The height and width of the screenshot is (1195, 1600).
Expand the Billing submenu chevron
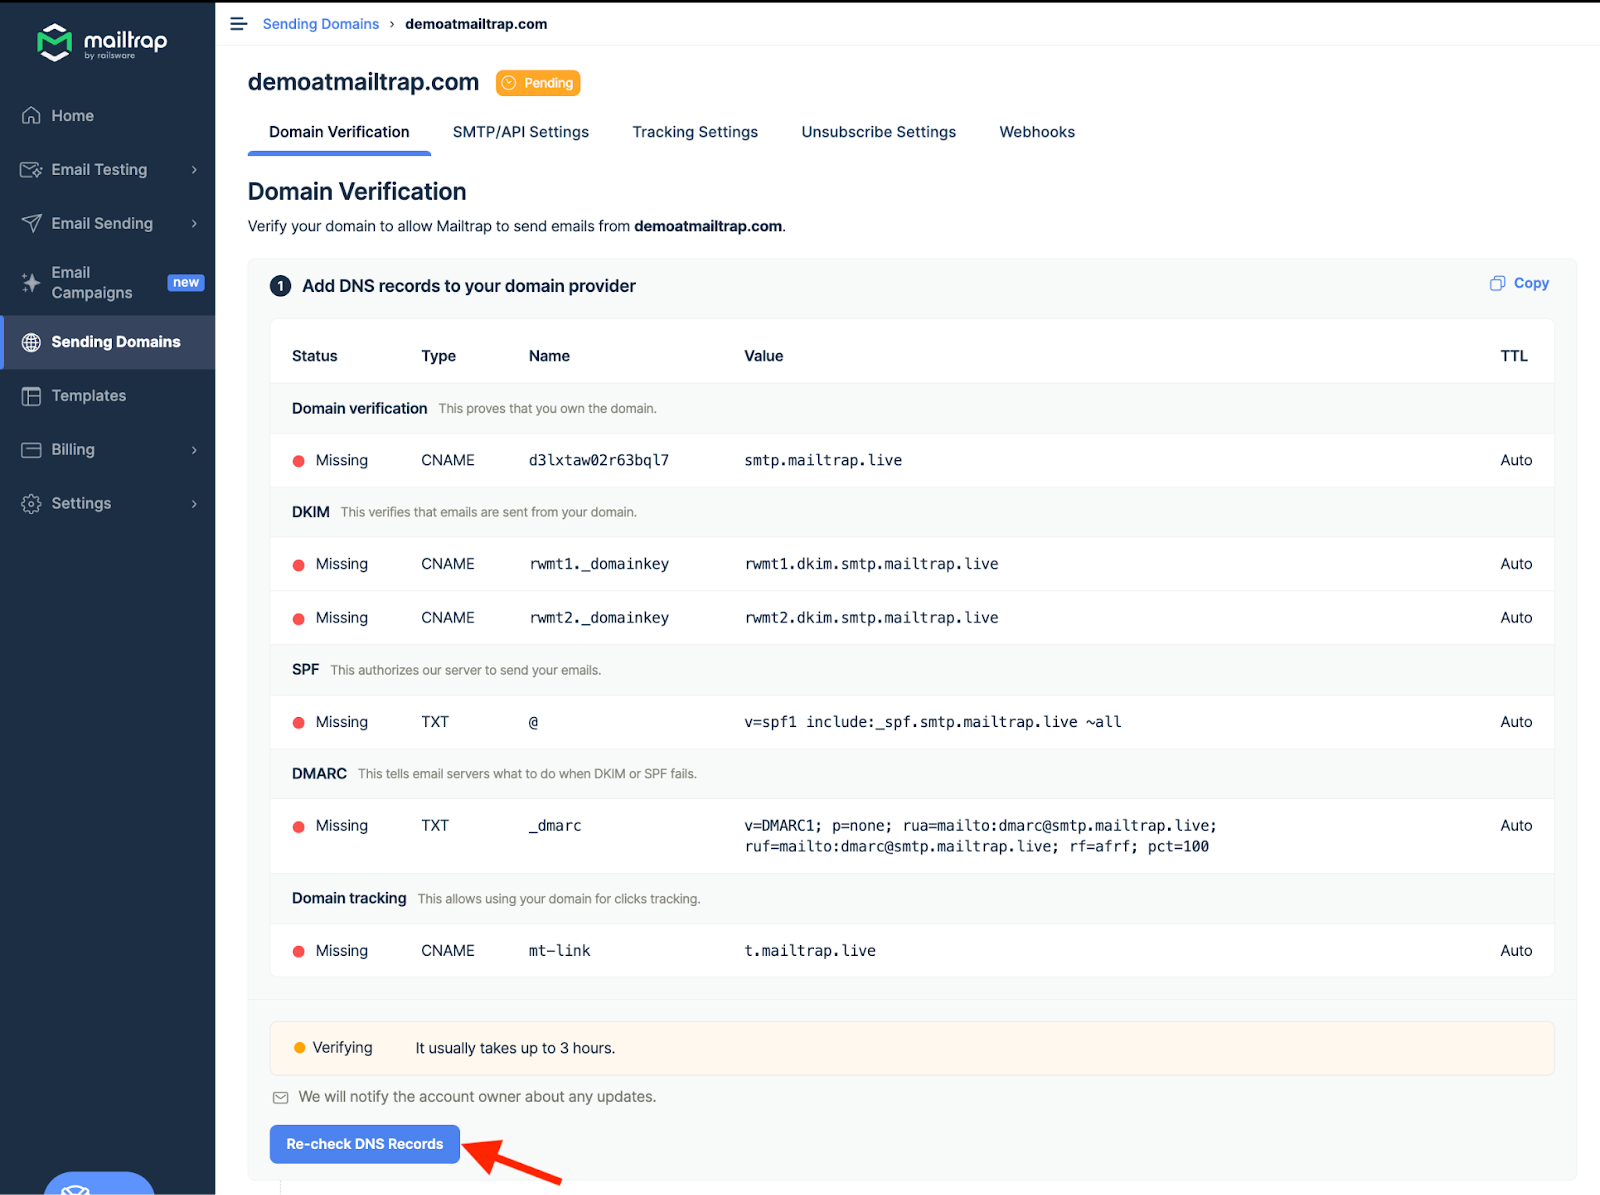pos(194,450)
